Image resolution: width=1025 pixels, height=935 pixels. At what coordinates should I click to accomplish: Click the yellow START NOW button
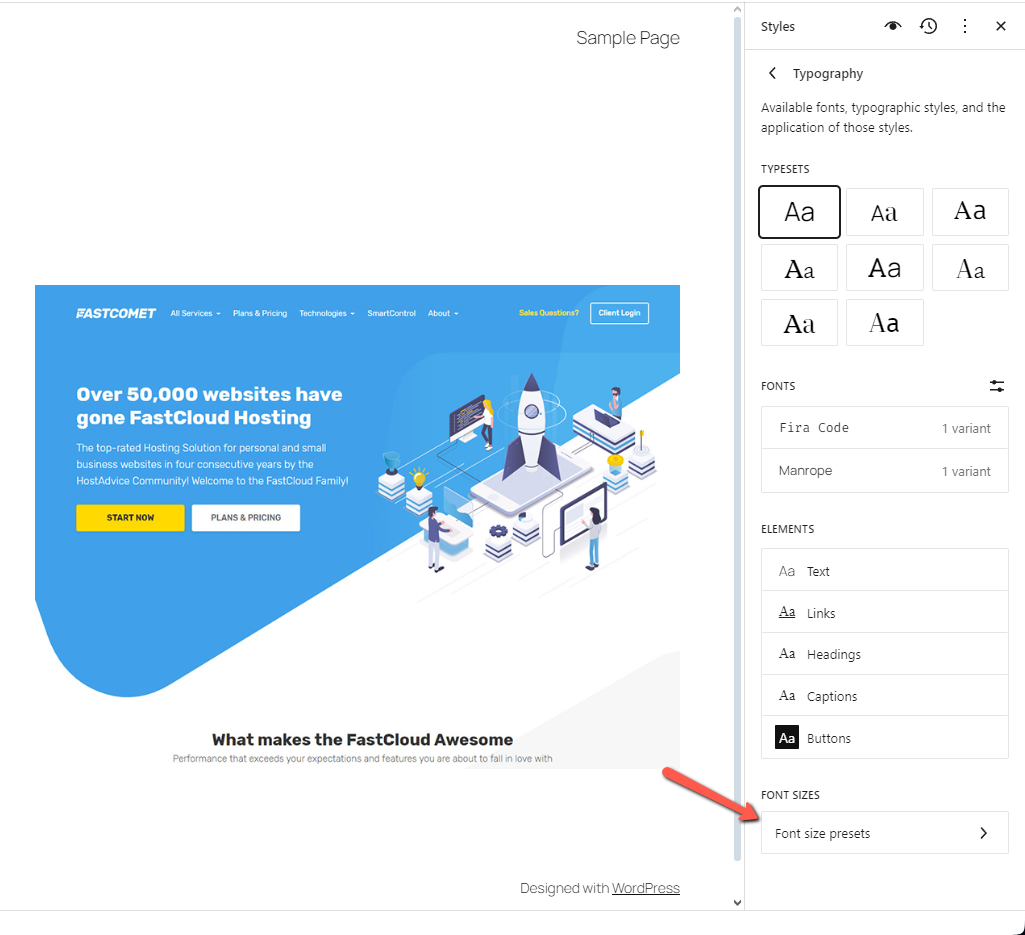[x=130, y=518]
